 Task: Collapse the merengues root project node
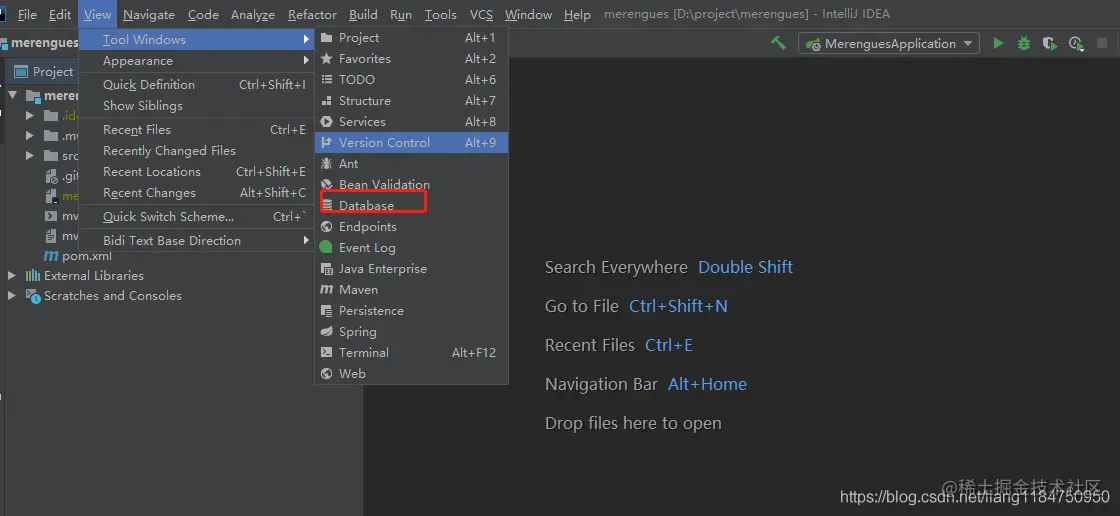click(12, 95)
